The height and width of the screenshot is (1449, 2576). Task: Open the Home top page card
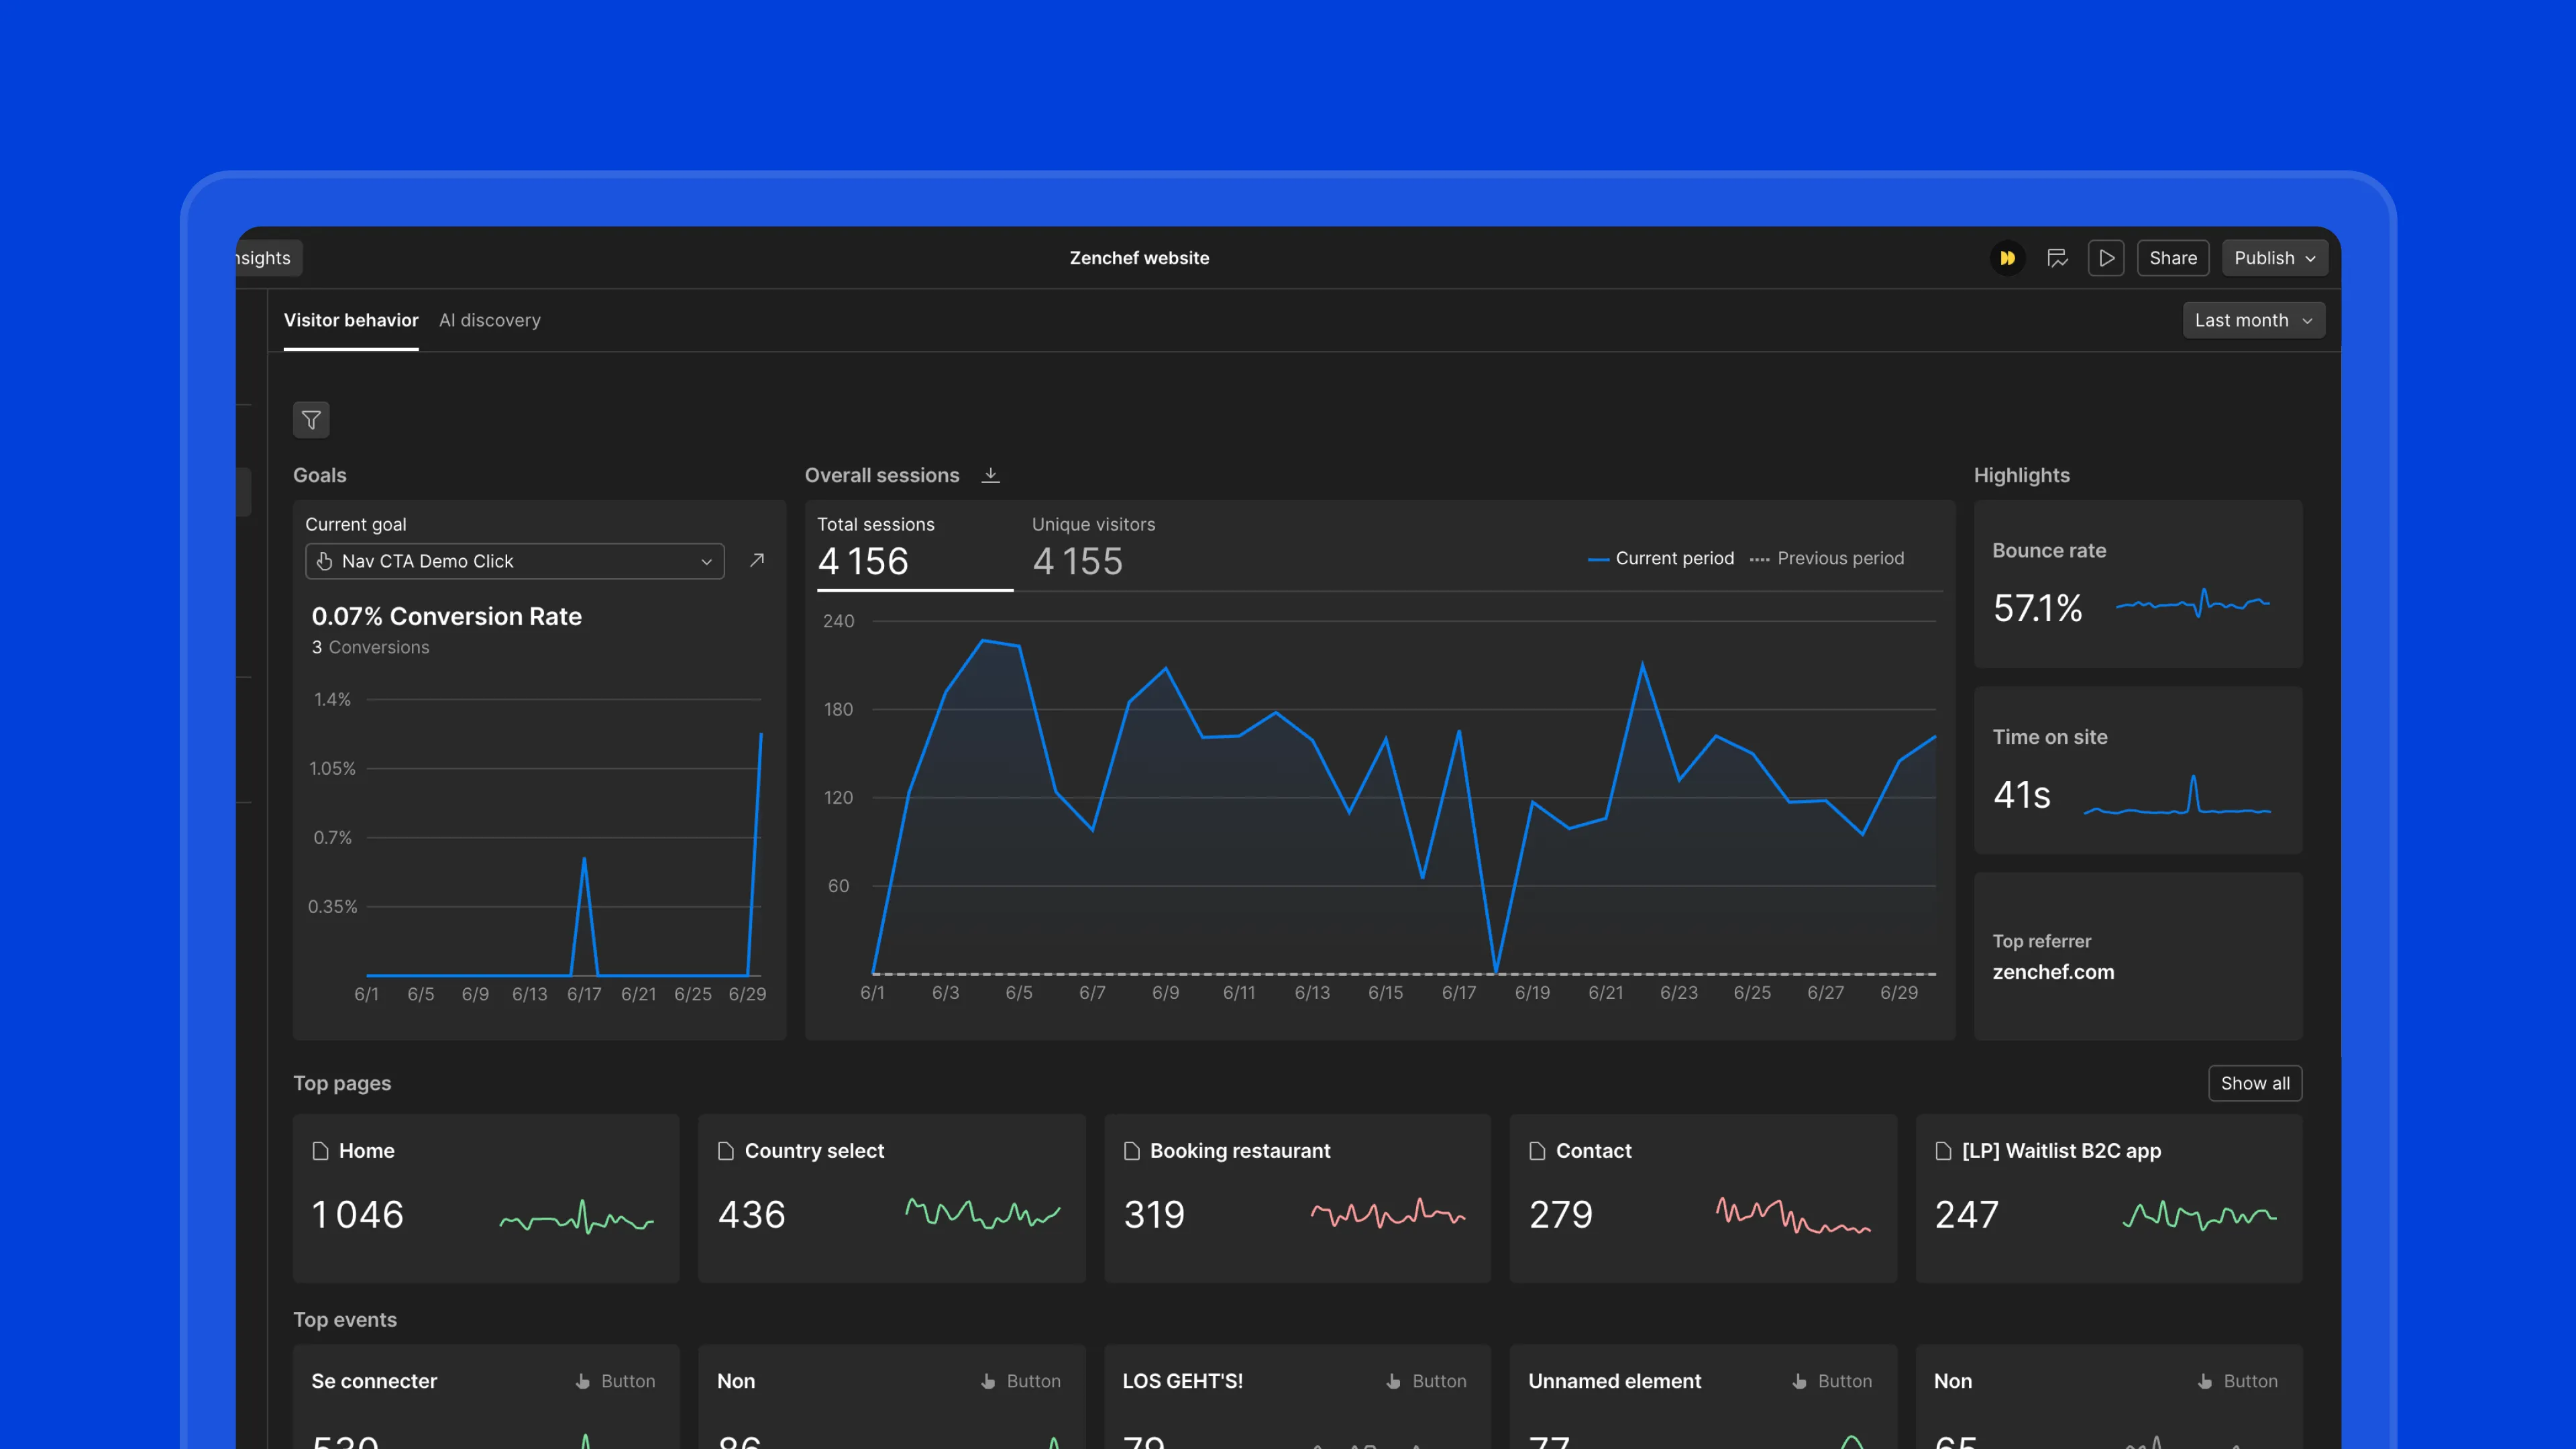pyautogui.click(x=486, y=1198)
